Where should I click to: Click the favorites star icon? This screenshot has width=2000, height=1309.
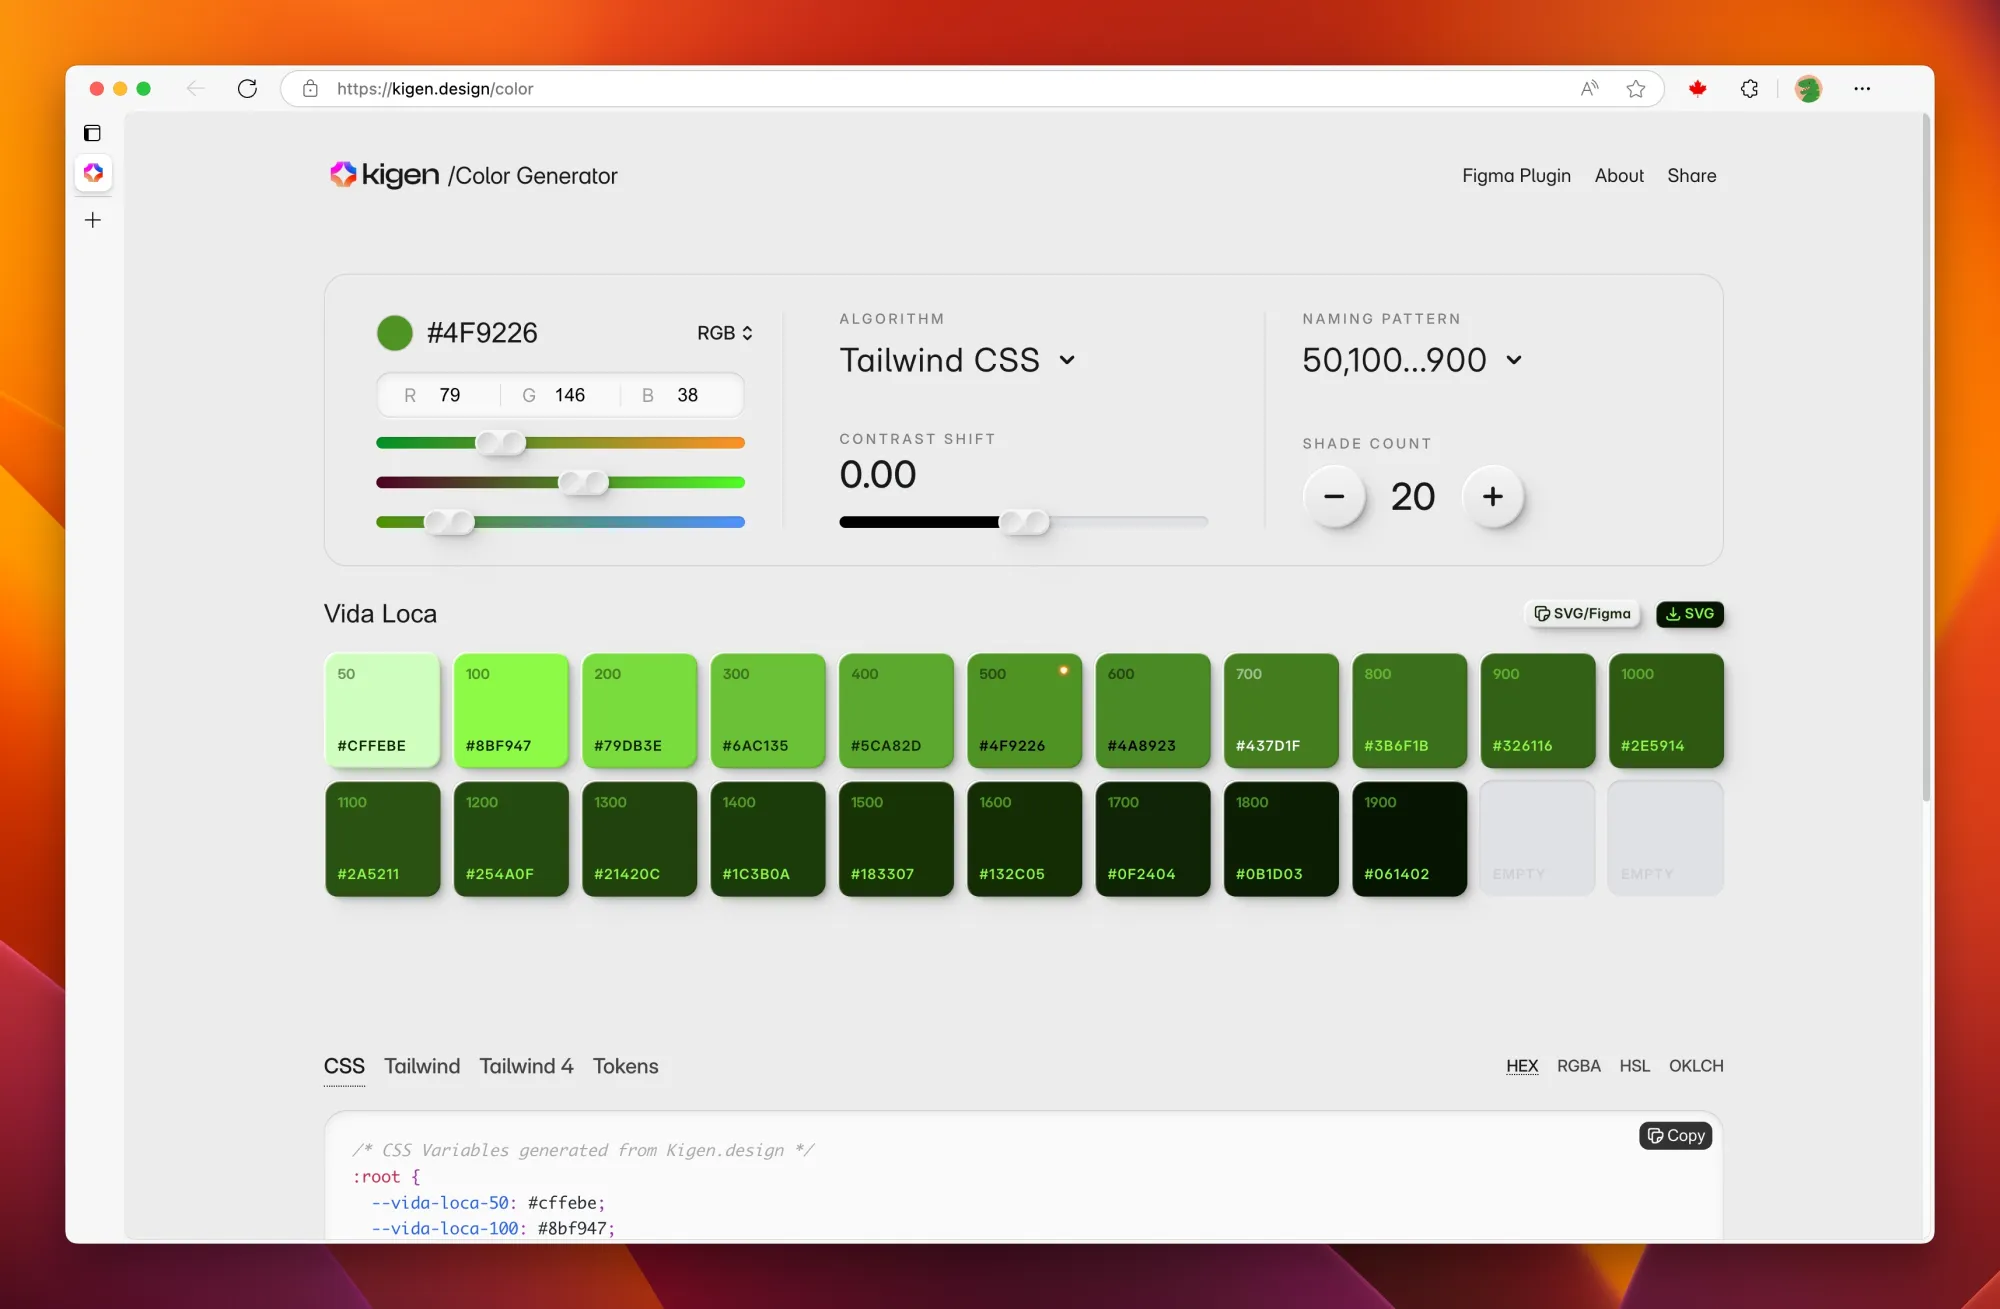coord(1636,88)
